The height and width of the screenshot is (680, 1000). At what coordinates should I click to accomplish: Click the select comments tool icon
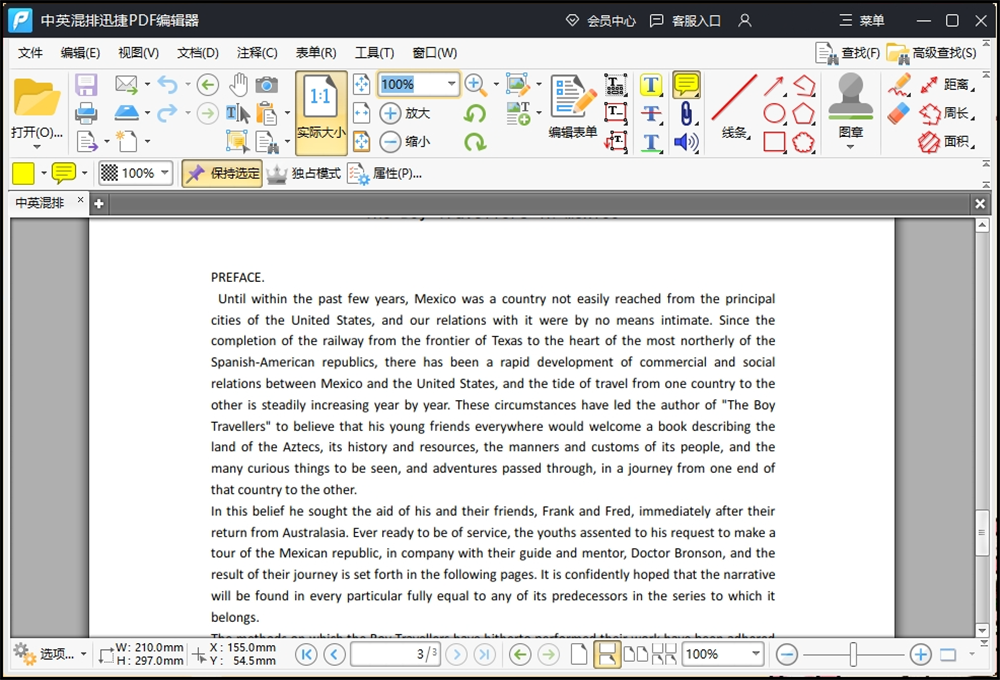pyautogui.click(x=238, y=142)
